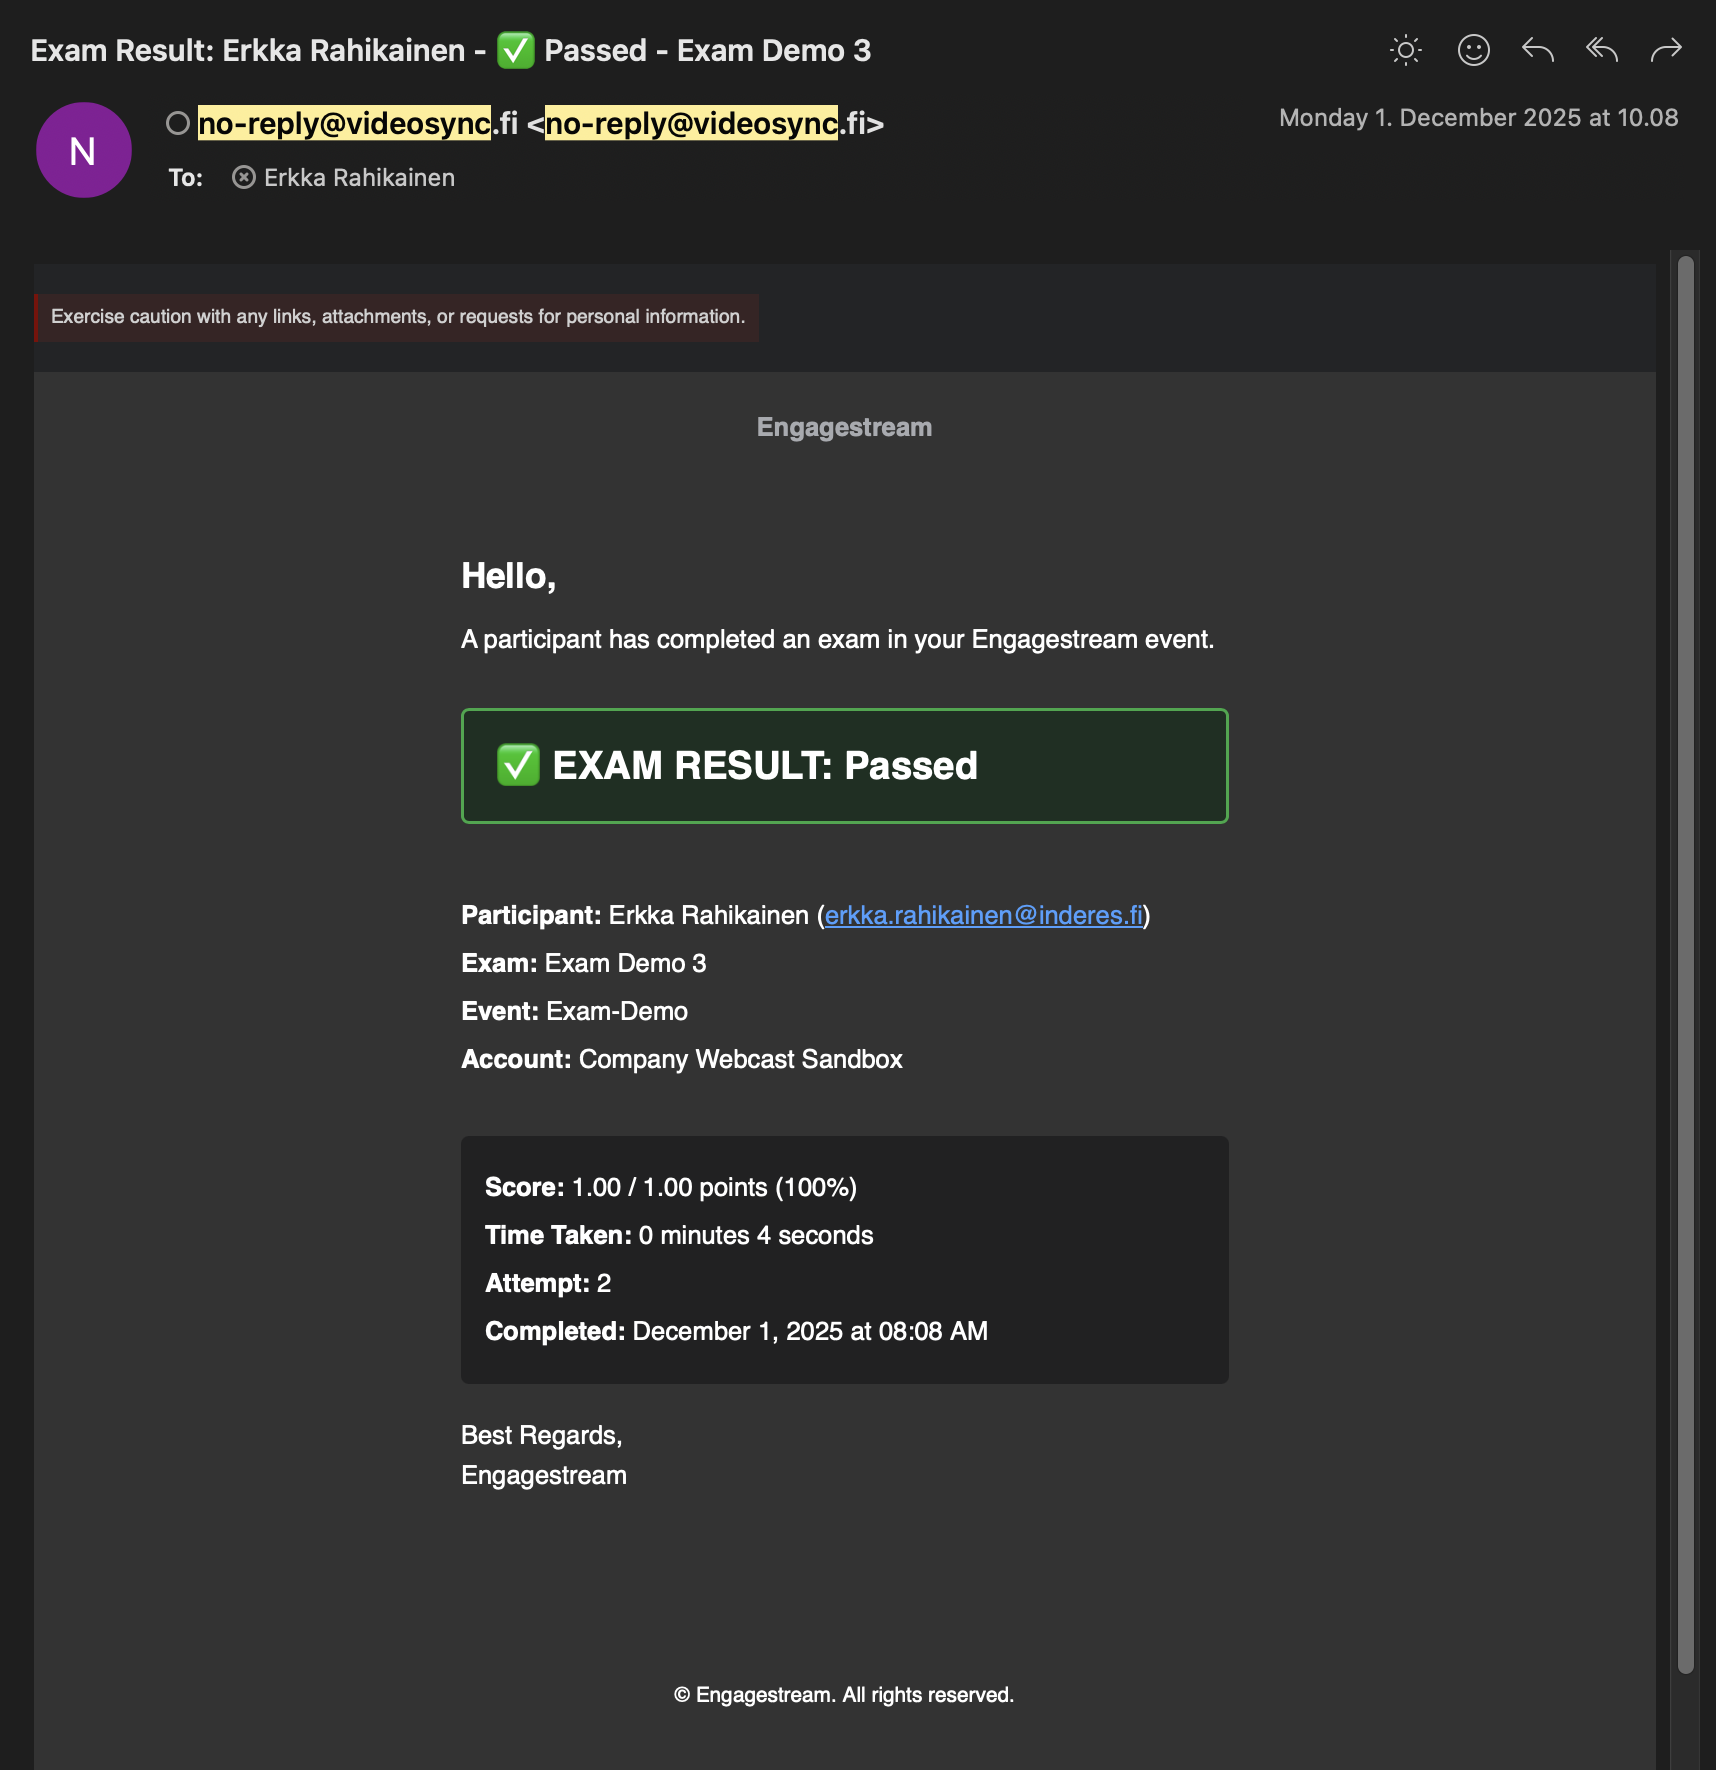The height and width of the screenshot is (1770, 1716).
Task: Click the Engagestream header title
Action: [844, 427]
